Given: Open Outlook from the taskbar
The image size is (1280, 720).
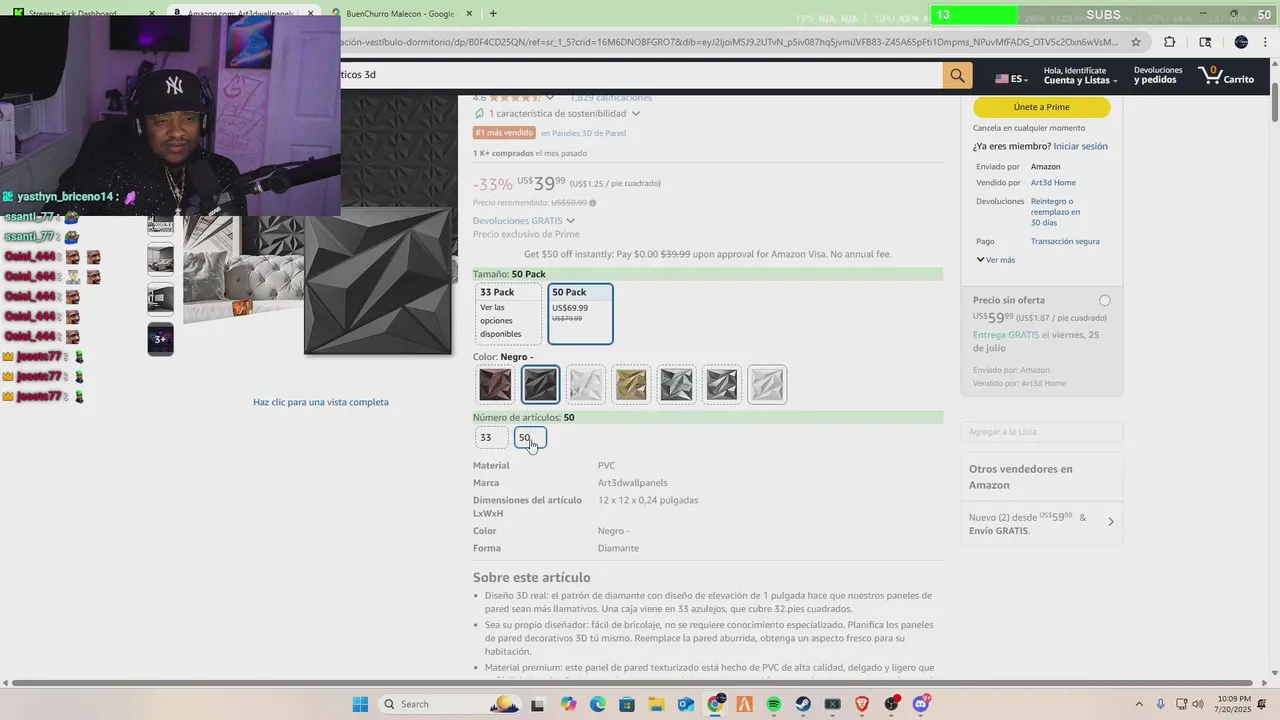Looking at the screenshot, I should tap(686, 704).
